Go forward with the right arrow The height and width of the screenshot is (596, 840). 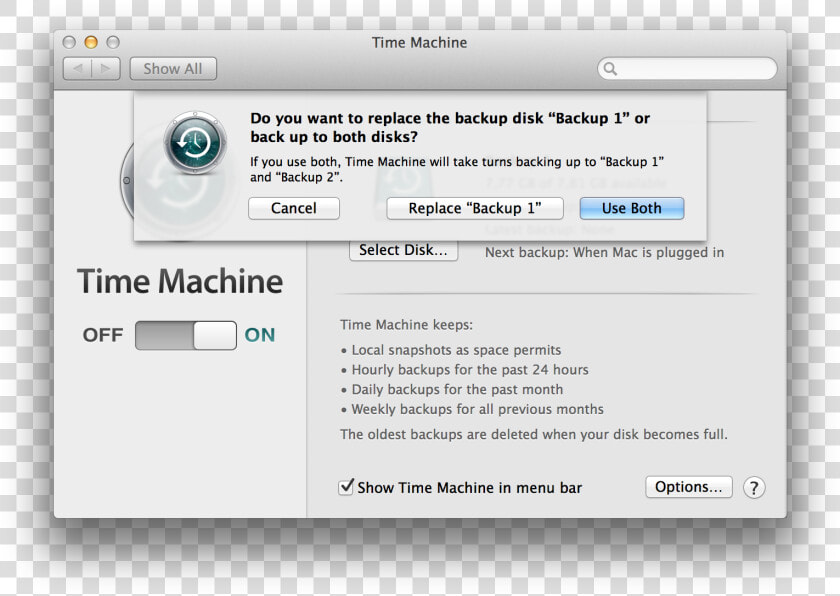106,69
